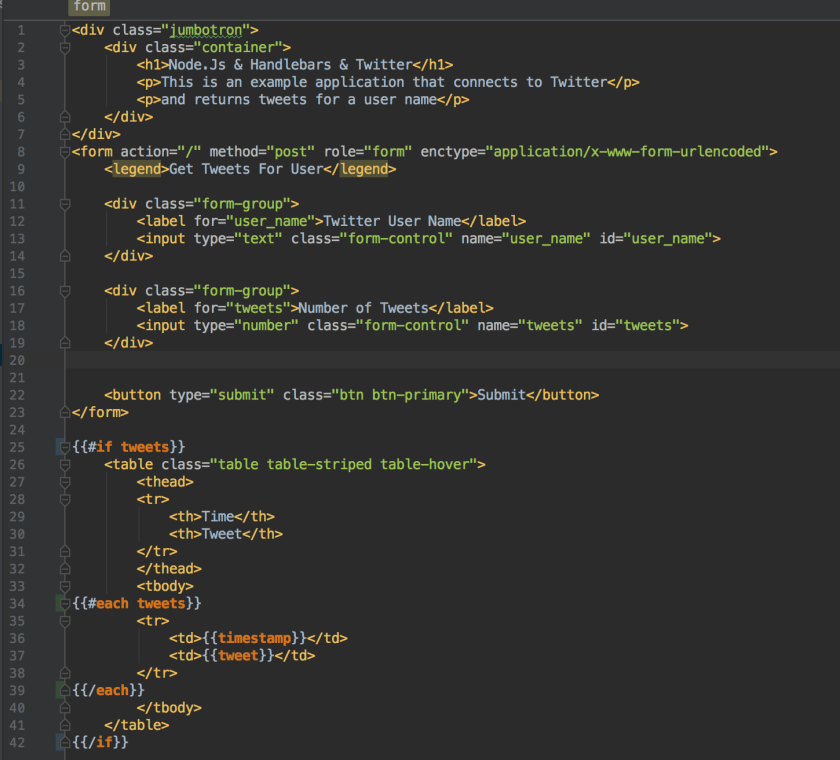Select the 'form' breadcrumb at the top
840x760 pixels.
89,6
